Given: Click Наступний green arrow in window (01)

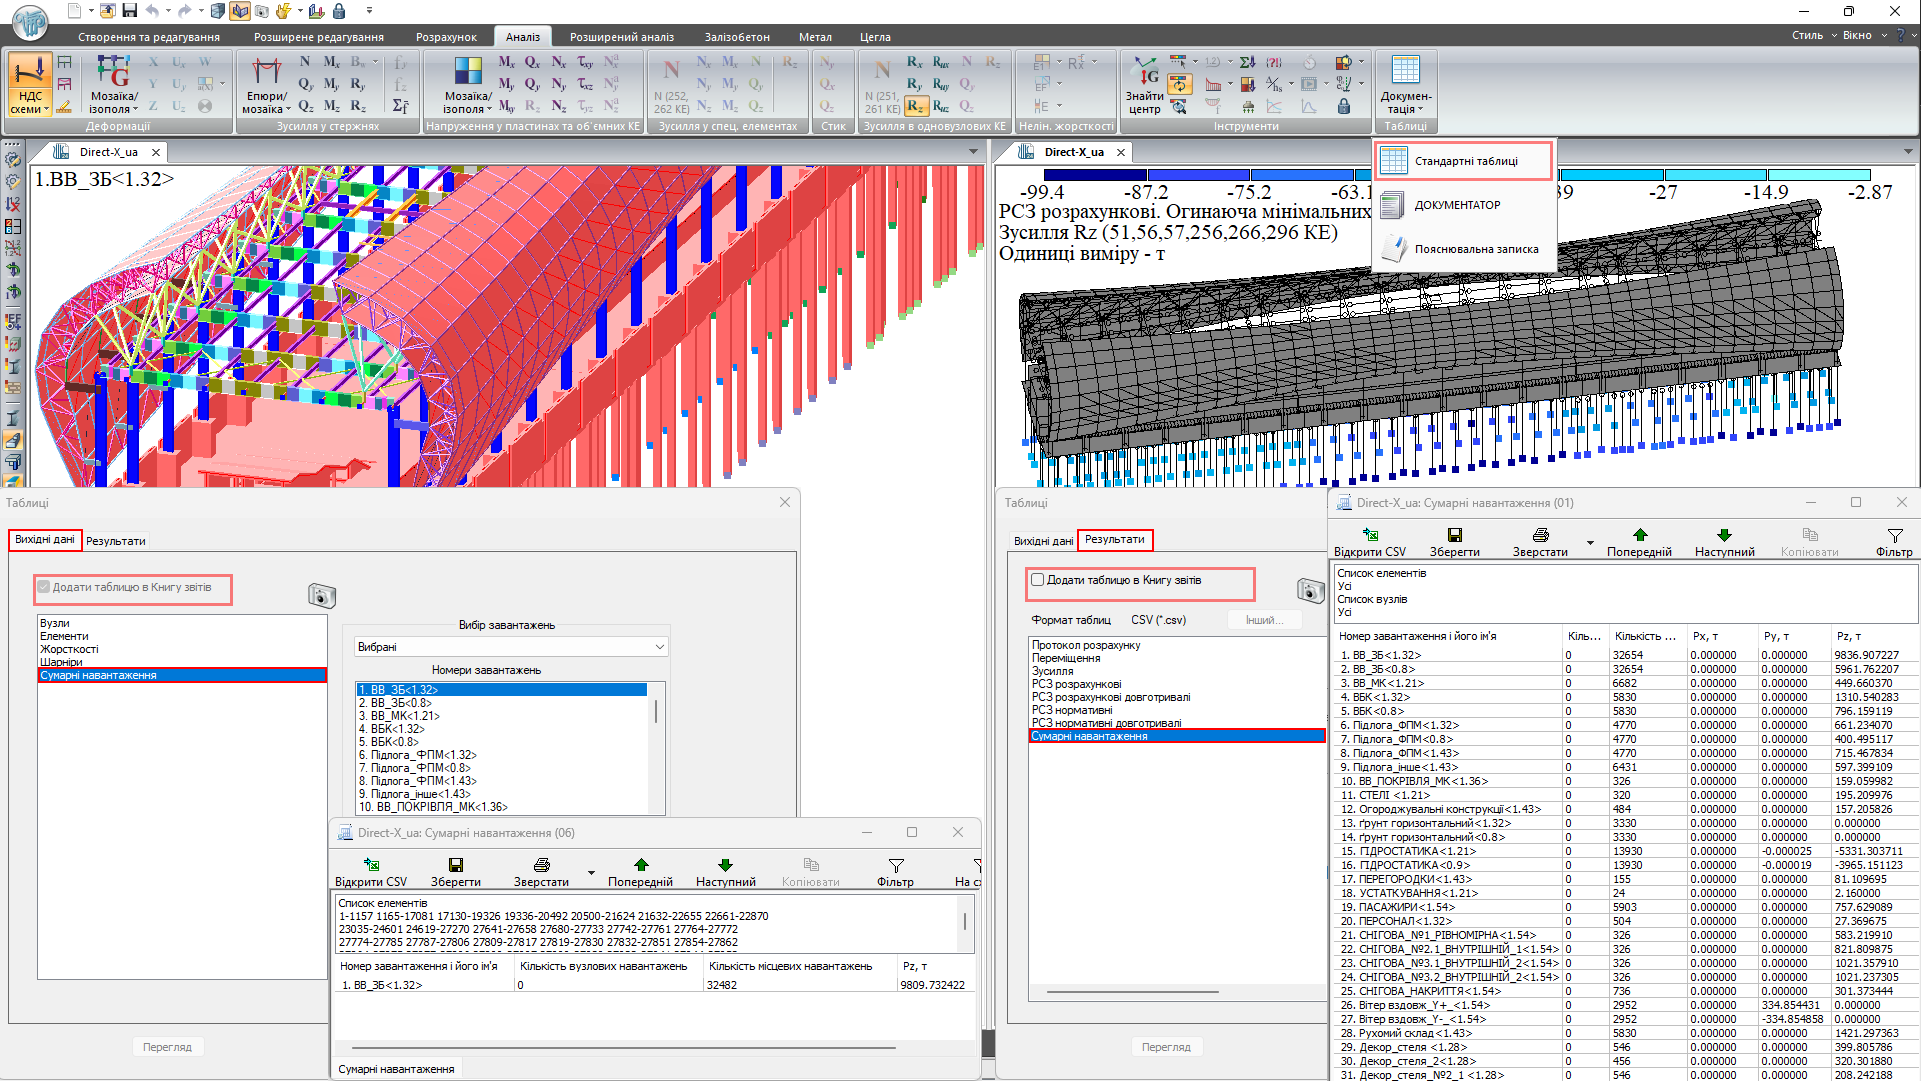Looking at the screenshot, I should pos(1724,536).
